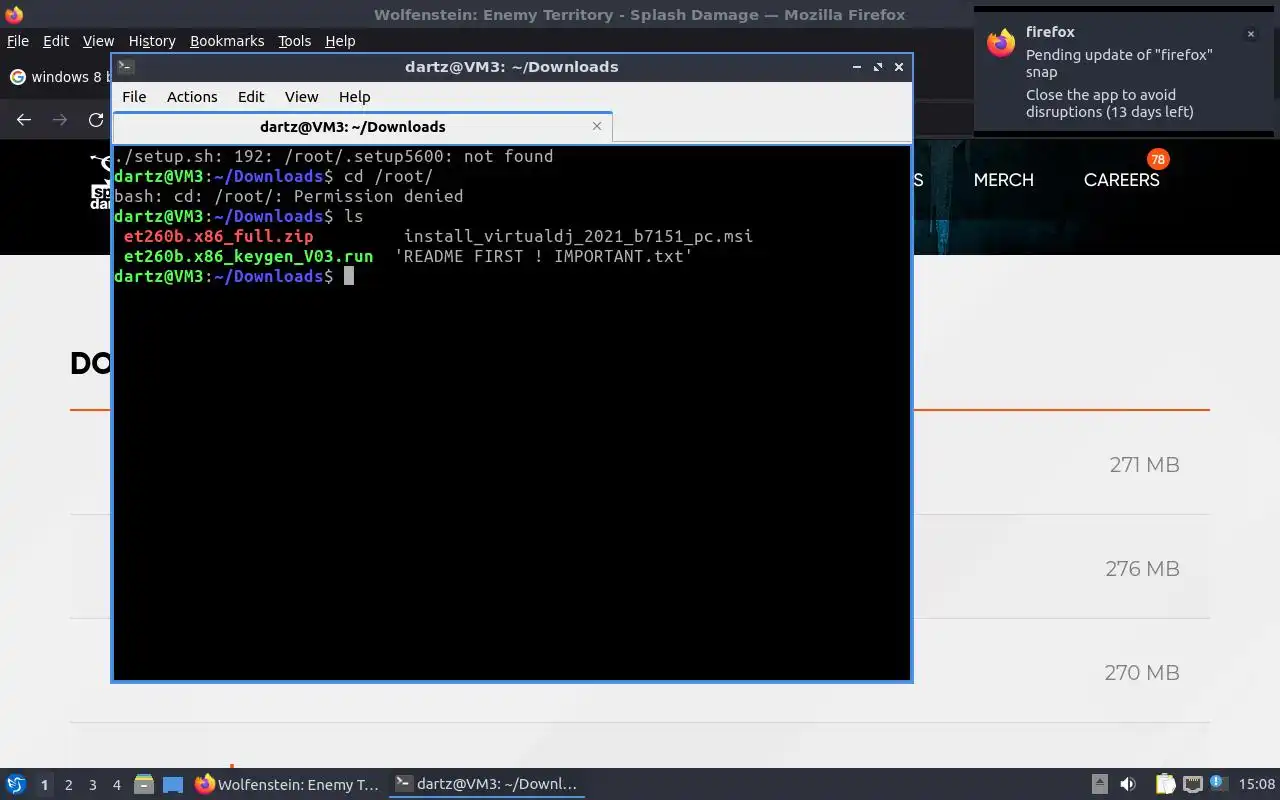Viewport: 1280px width, 800px height.
Task: Open the terminal Actions menu
Action: point(192,97)
